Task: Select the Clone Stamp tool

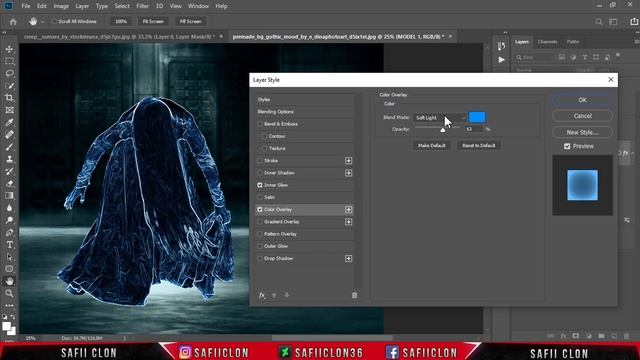Action: pyautogui.click(x=9, y=159)
